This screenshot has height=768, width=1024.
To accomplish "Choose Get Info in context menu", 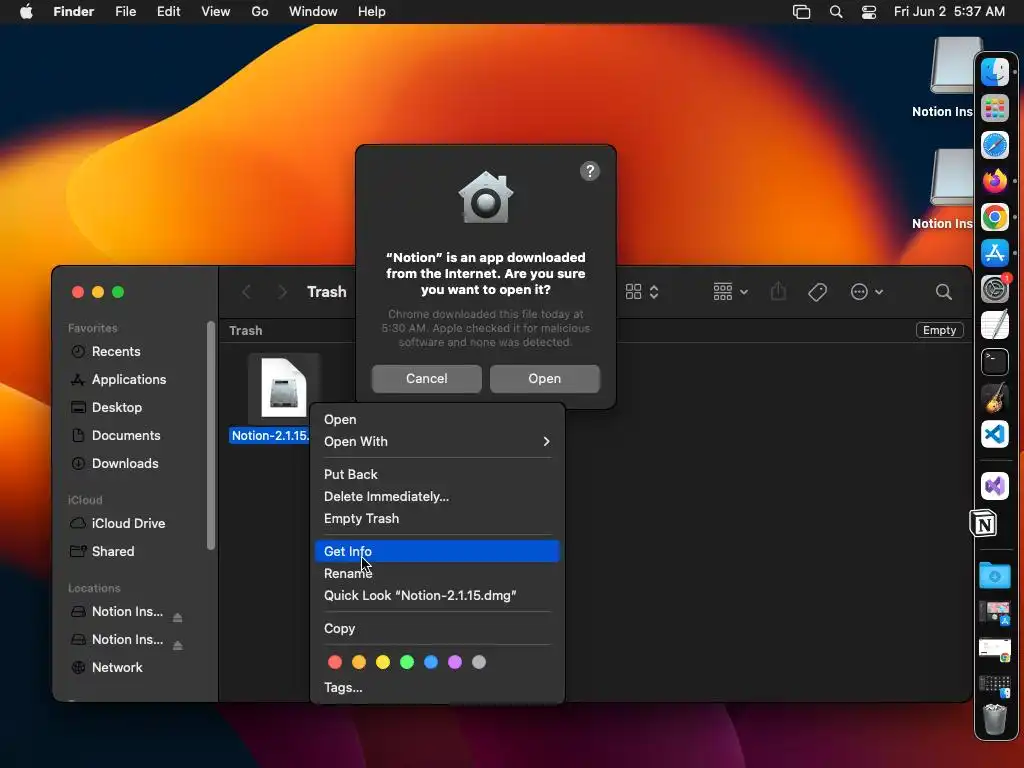I will point(437,551).
